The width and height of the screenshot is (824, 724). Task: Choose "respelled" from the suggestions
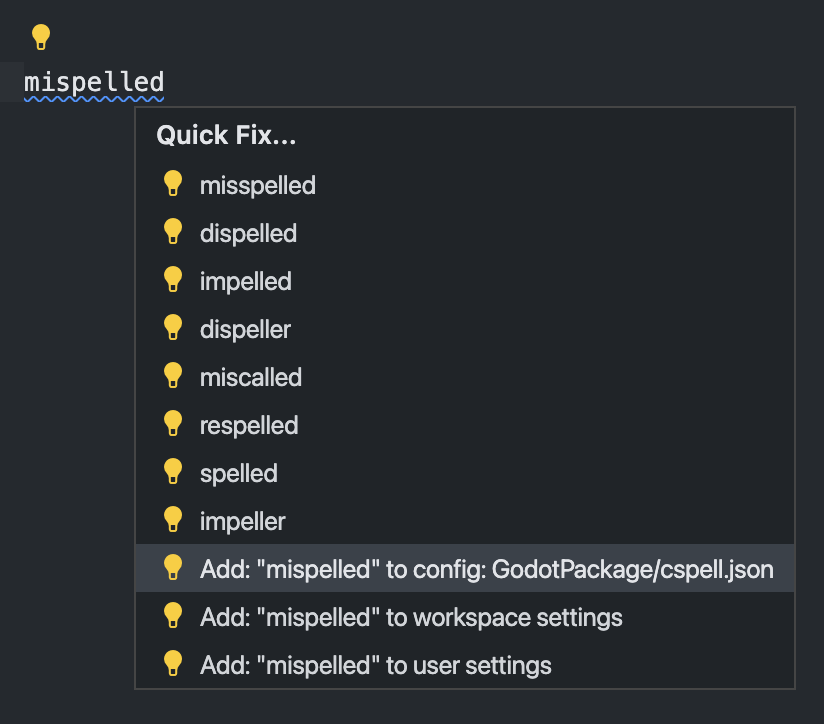249,425
